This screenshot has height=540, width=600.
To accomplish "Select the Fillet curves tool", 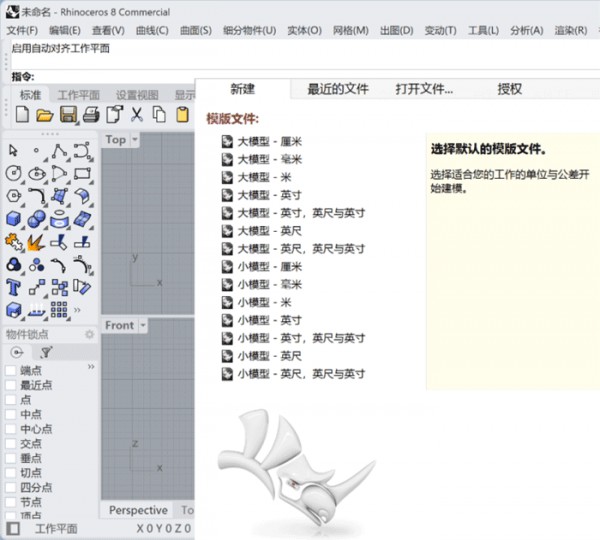I will click(37, 196).
